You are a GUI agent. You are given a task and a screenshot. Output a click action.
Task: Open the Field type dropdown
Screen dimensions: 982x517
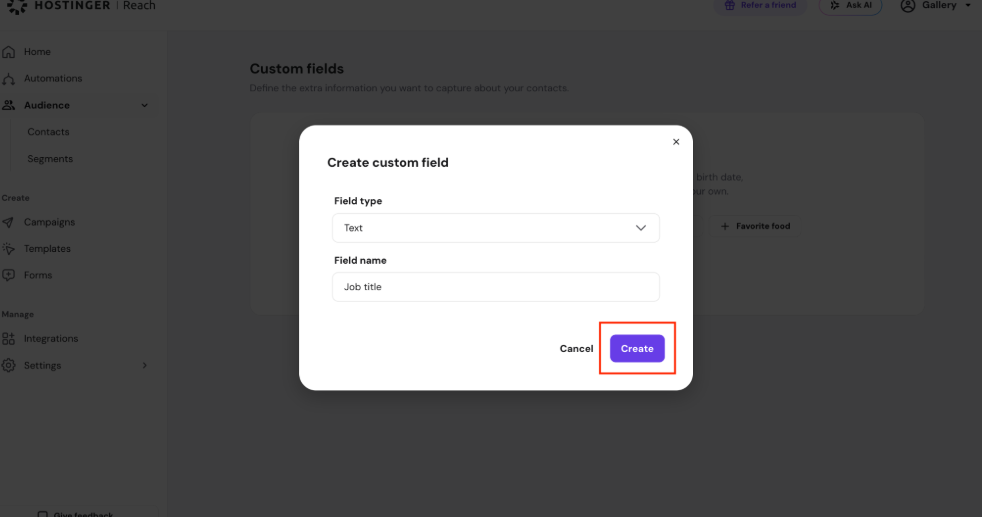pyautogui.click(x=495, y=228)
